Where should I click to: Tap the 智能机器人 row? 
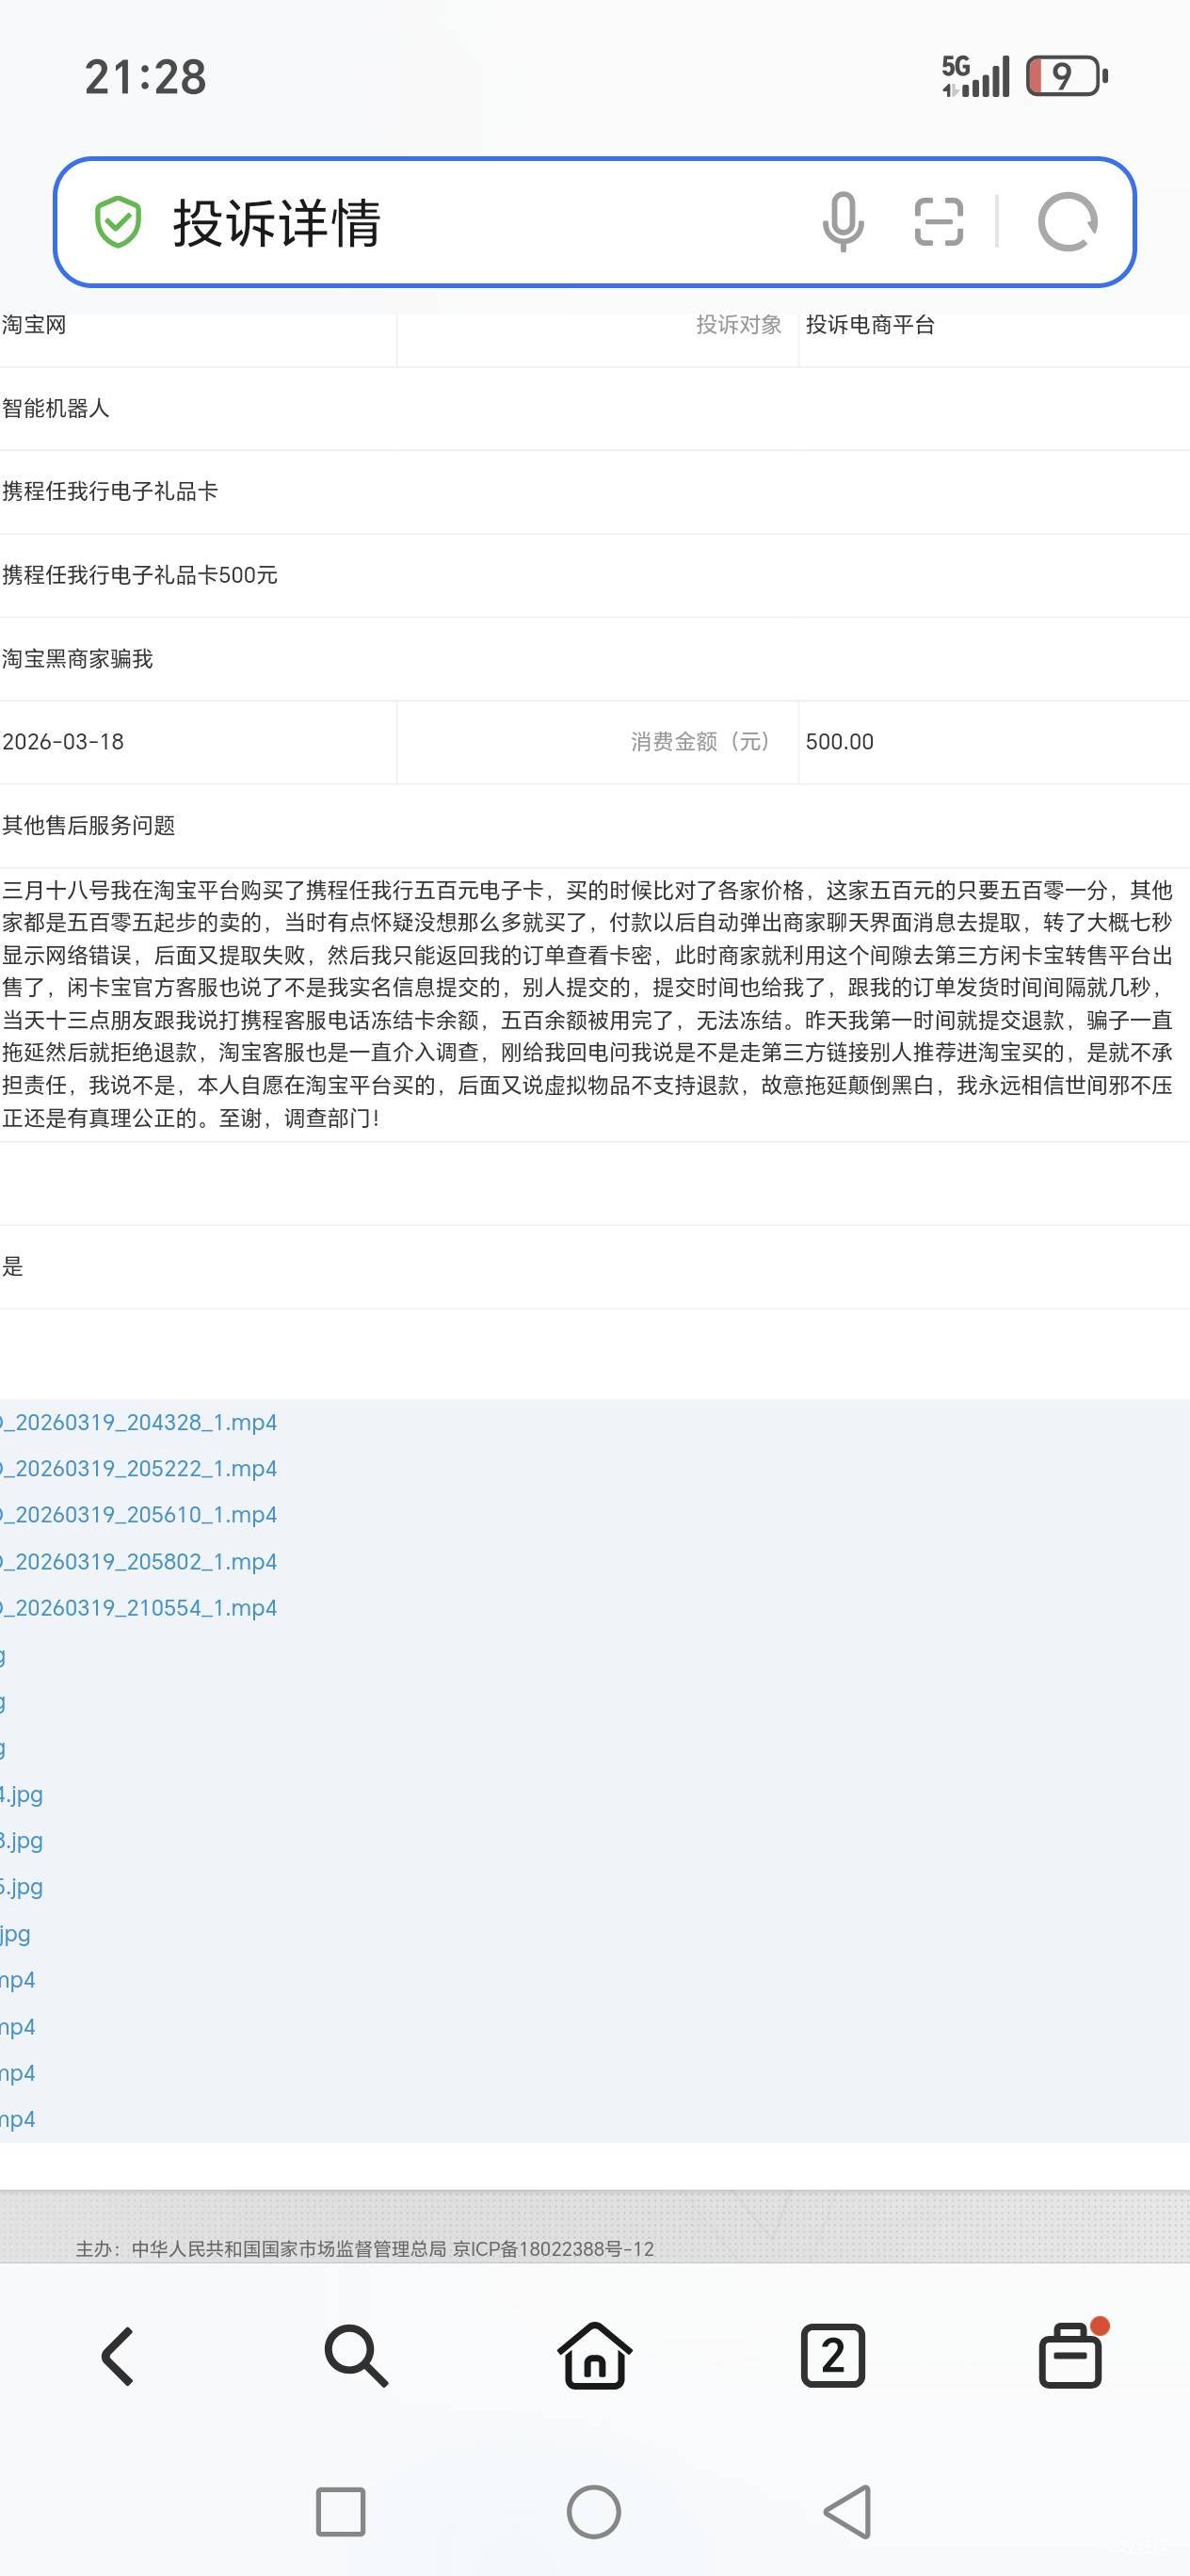tap(595, 408)
